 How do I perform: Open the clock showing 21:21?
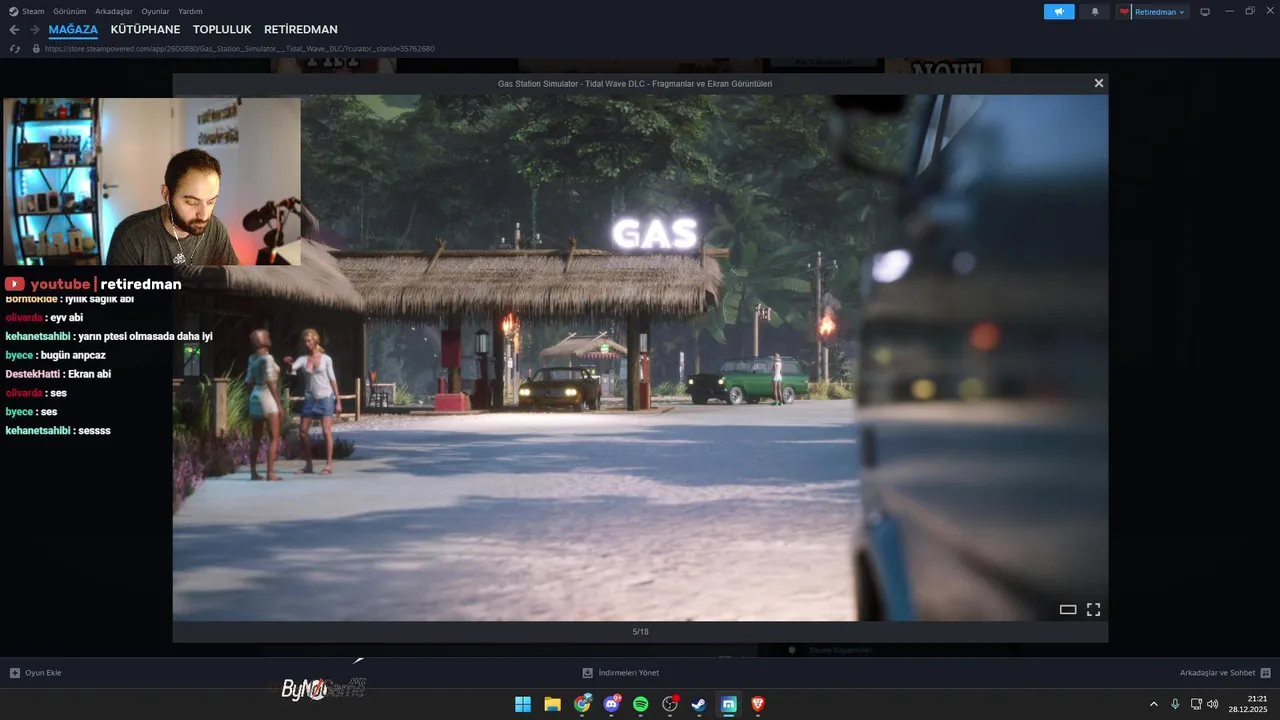tap(1248, 704)
